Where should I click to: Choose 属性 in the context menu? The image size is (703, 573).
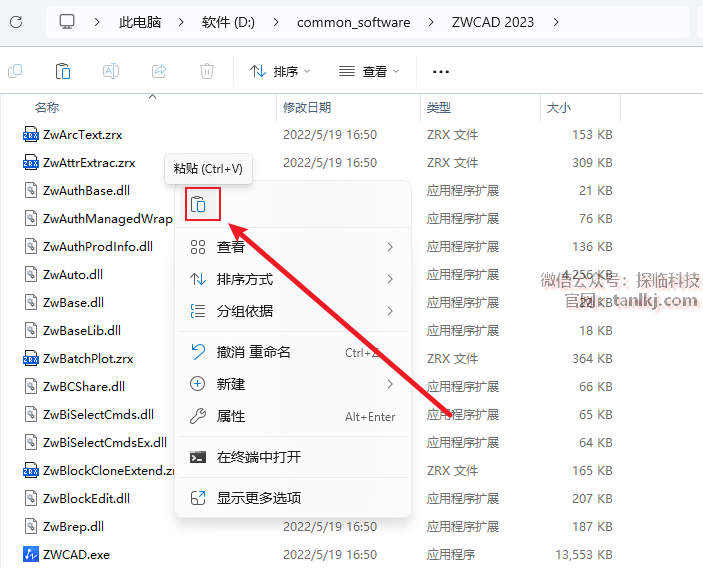(293, 417)
